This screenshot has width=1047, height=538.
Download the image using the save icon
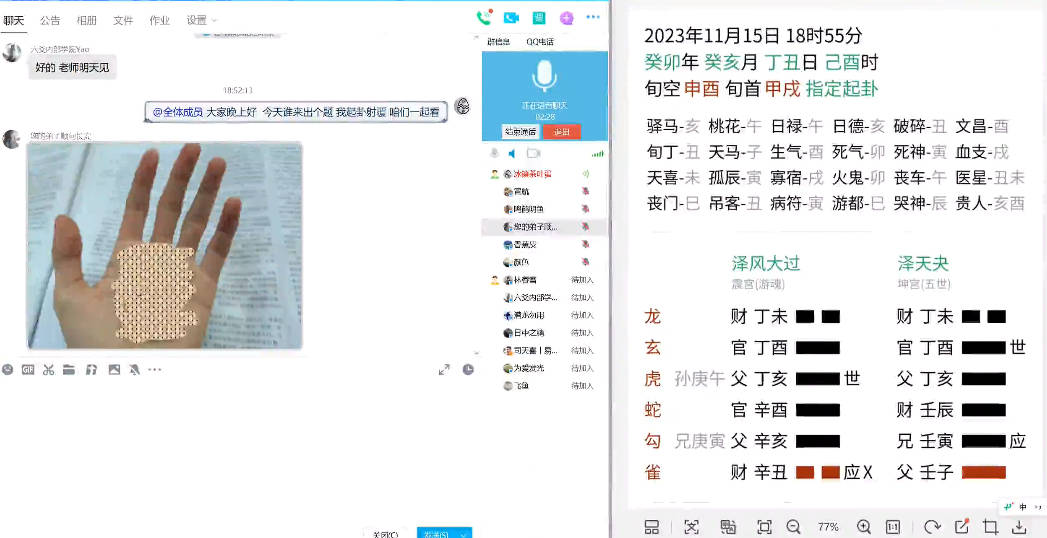tap(1019, 527)
